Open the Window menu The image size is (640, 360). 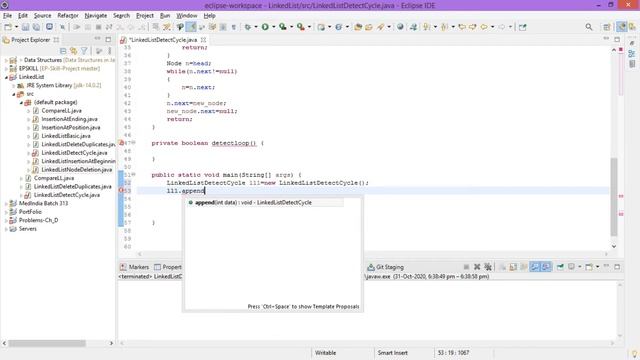[x=187, y=16]
